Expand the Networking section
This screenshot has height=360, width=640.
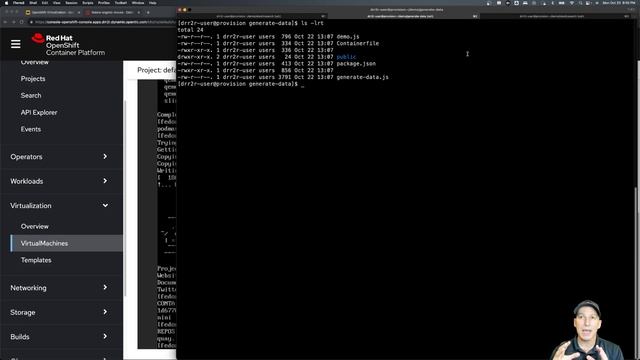tap(60, 287)
